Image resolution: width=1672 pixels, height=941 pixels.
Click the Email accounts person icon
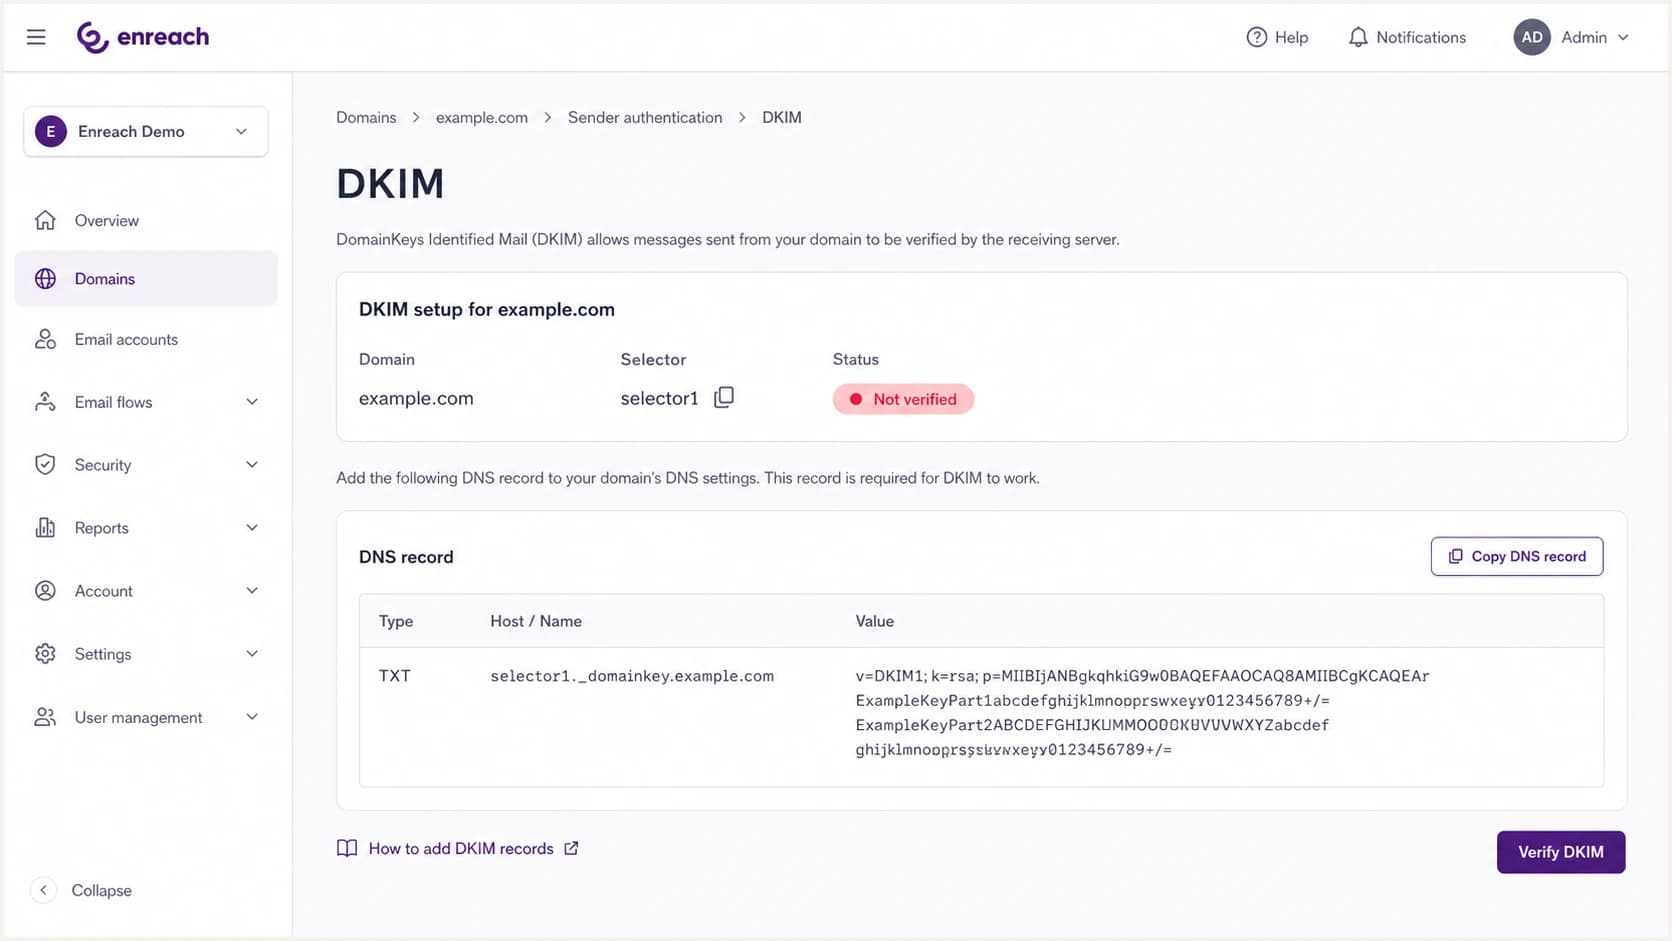click(x=45, y=339)
